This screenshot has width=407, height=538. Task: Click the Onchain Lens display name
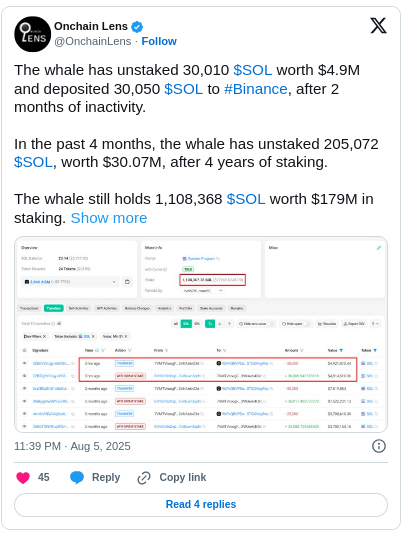click(x=91, y=26)
